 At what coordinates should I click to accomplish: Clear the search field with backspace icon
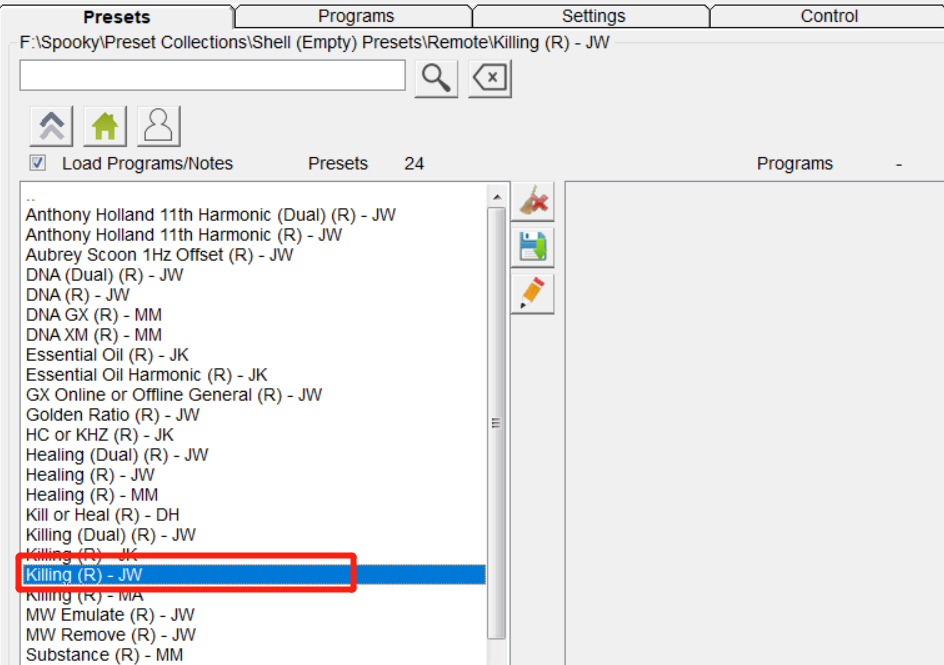[490, 78]
